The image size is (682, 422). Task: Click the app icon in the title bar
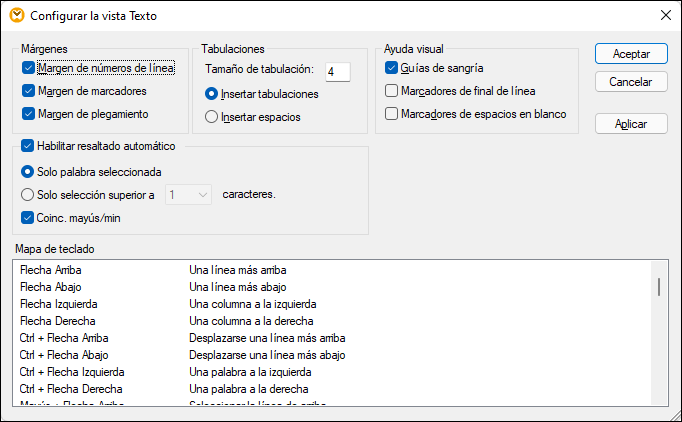coord(15,16)
